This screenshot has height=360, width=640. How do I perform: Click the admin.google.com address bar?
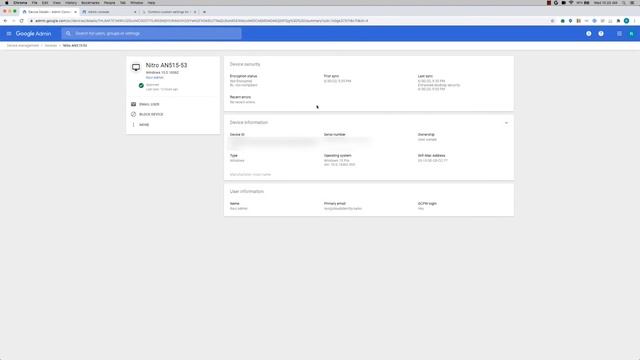286,21
